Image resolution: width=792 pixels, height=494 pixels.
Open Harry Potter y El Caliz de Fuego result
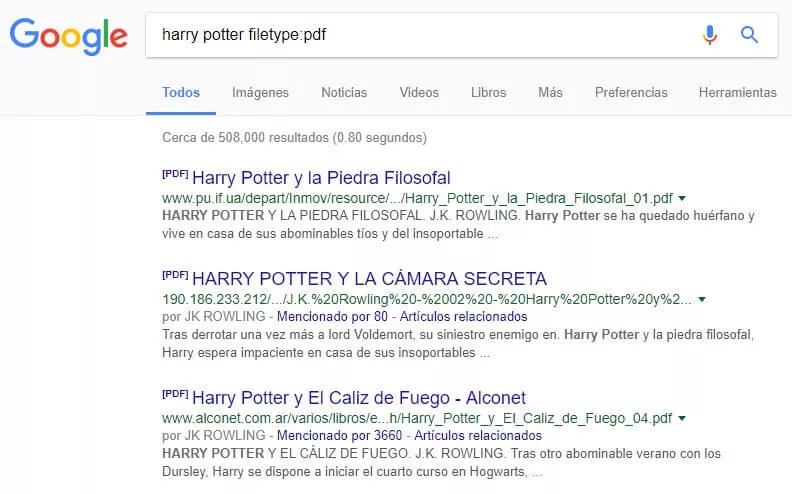click(359, 398)
